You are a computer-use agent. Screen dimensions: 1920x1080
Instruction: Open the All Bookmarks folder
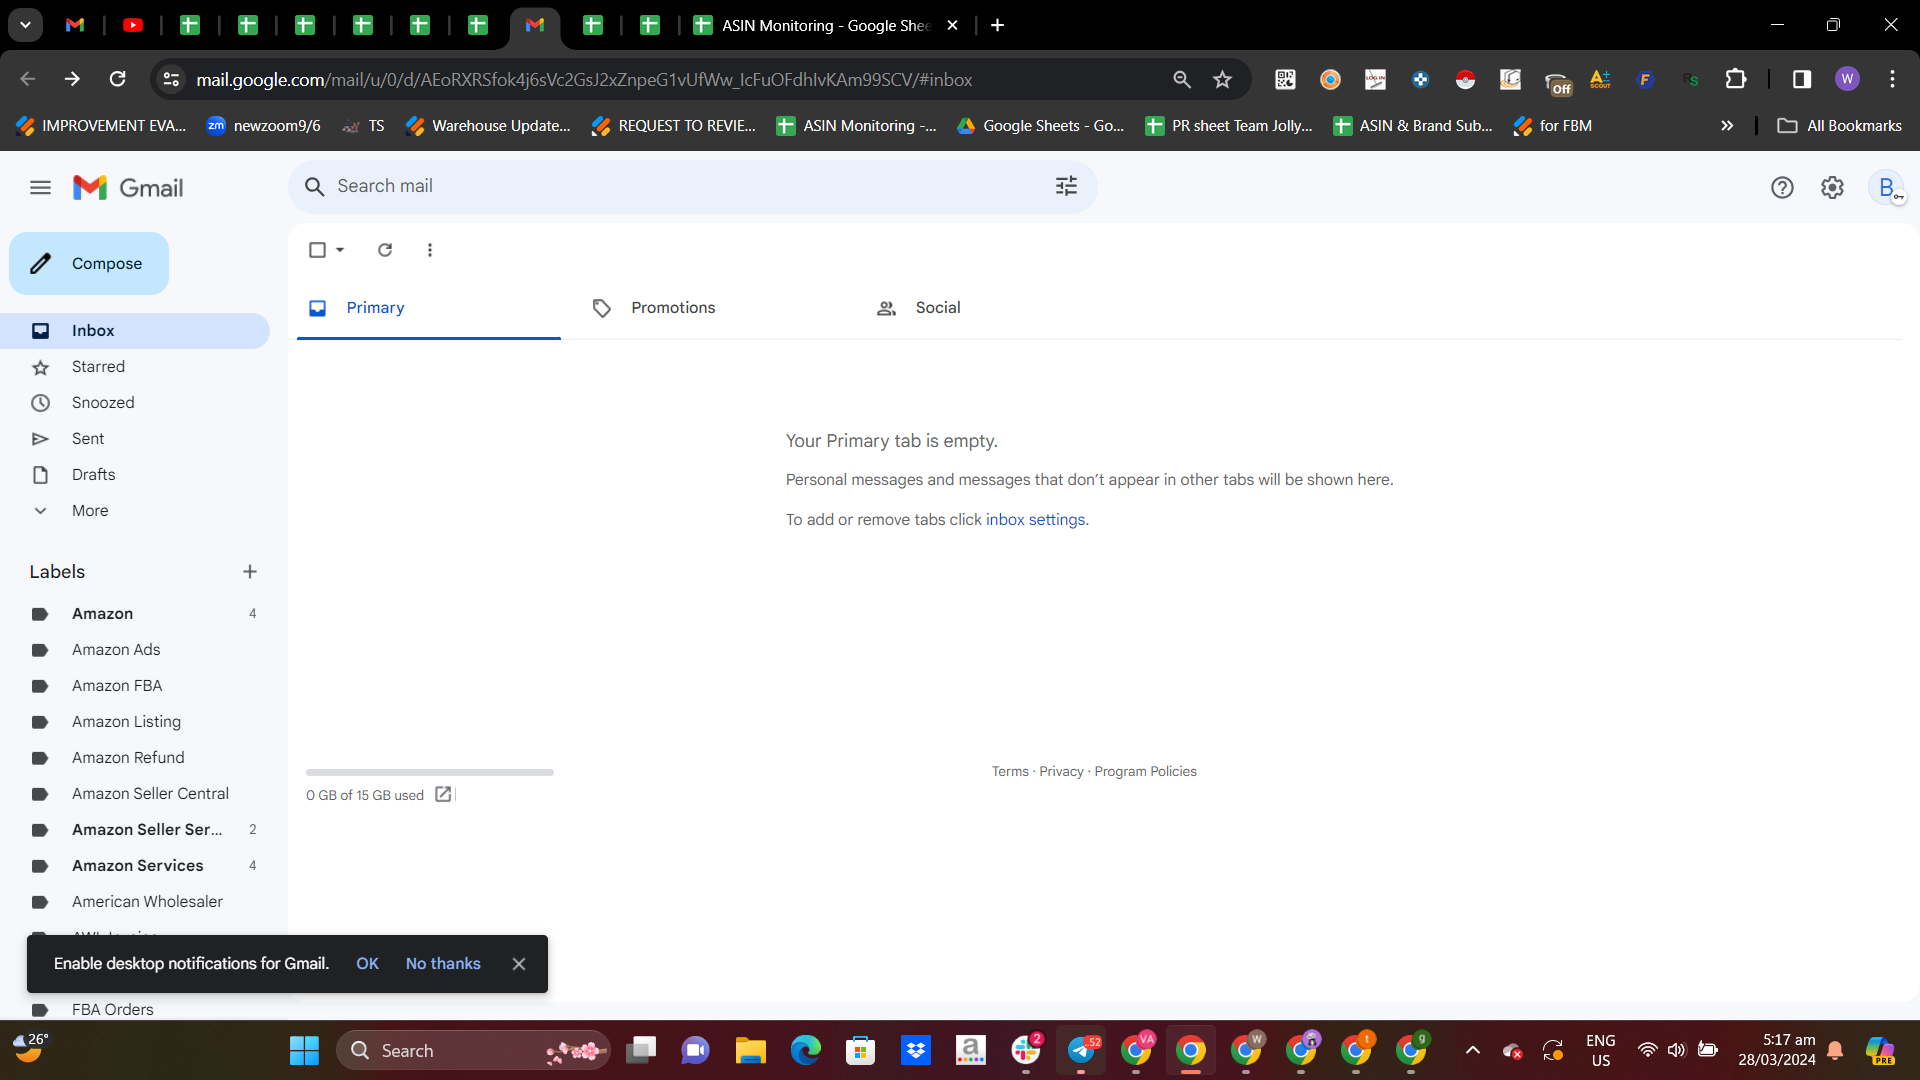pyautogui.click(x=1840, y=126)
